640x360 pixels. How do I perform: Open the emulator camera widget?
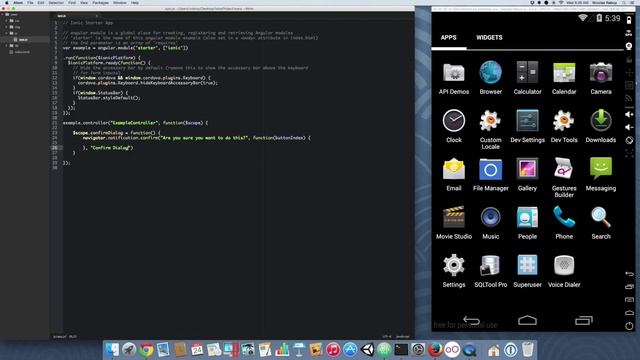coord(629,46)
